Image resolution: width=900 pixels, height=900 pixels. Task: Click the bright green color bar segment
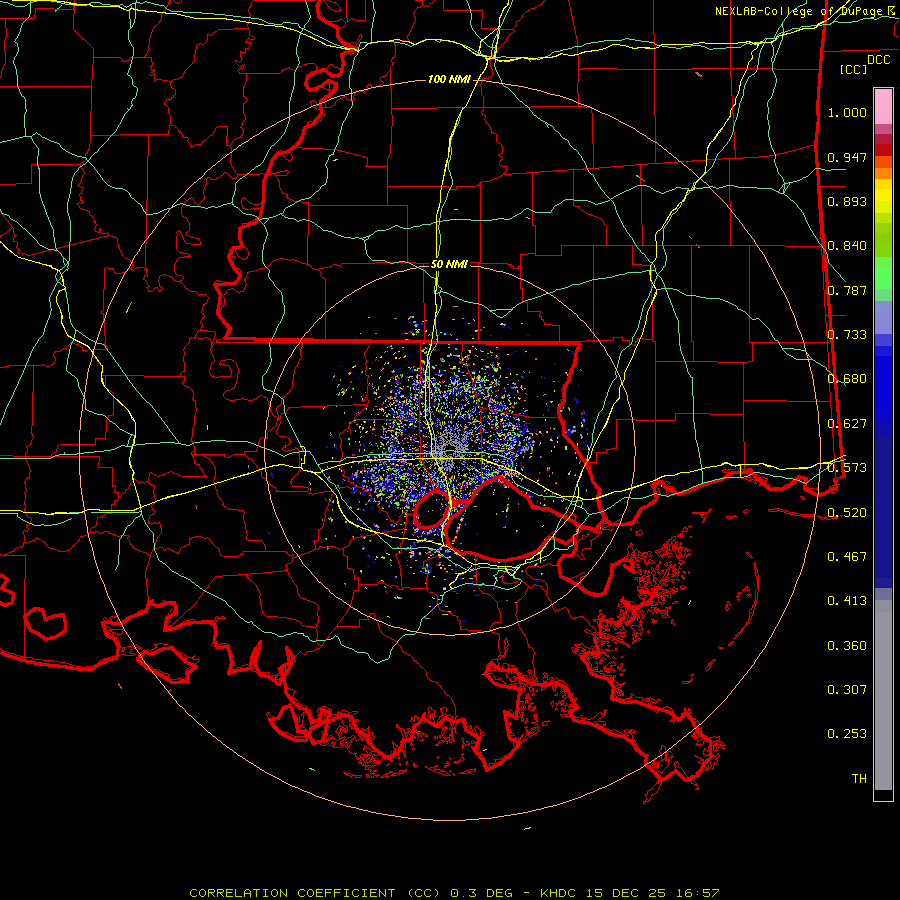[x=883, y=273]
